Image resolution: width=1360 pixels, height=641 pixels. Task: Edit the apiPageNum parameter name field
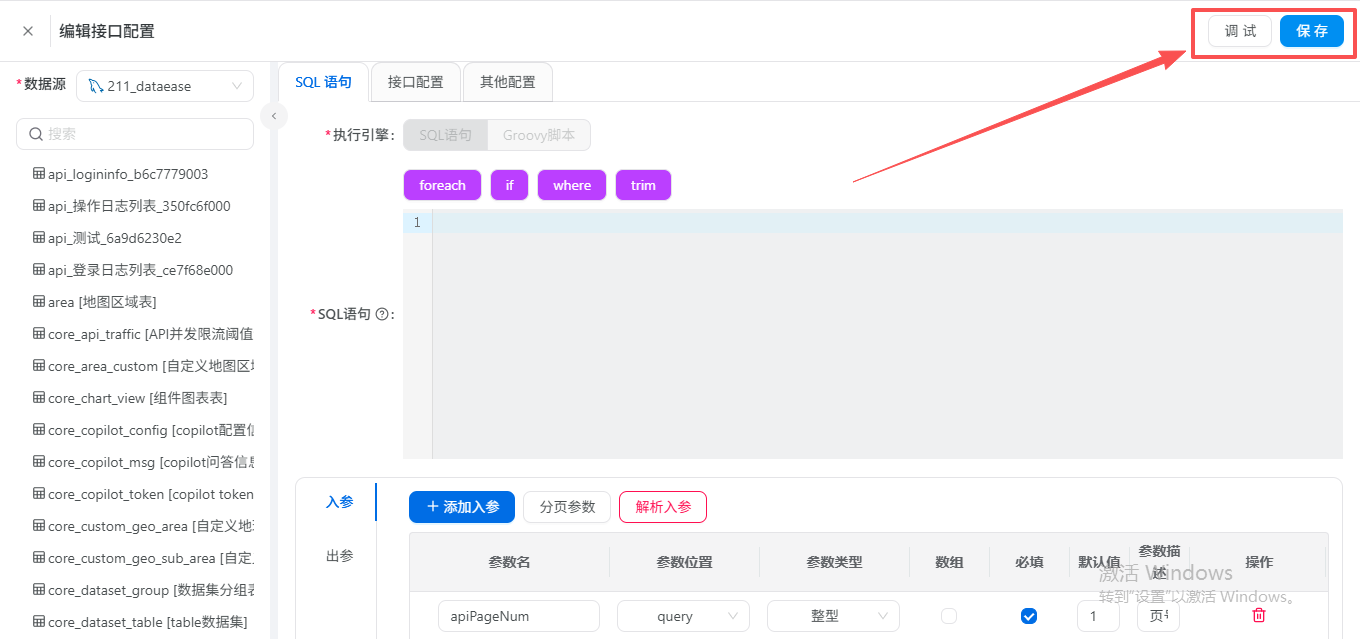(519, 616)
